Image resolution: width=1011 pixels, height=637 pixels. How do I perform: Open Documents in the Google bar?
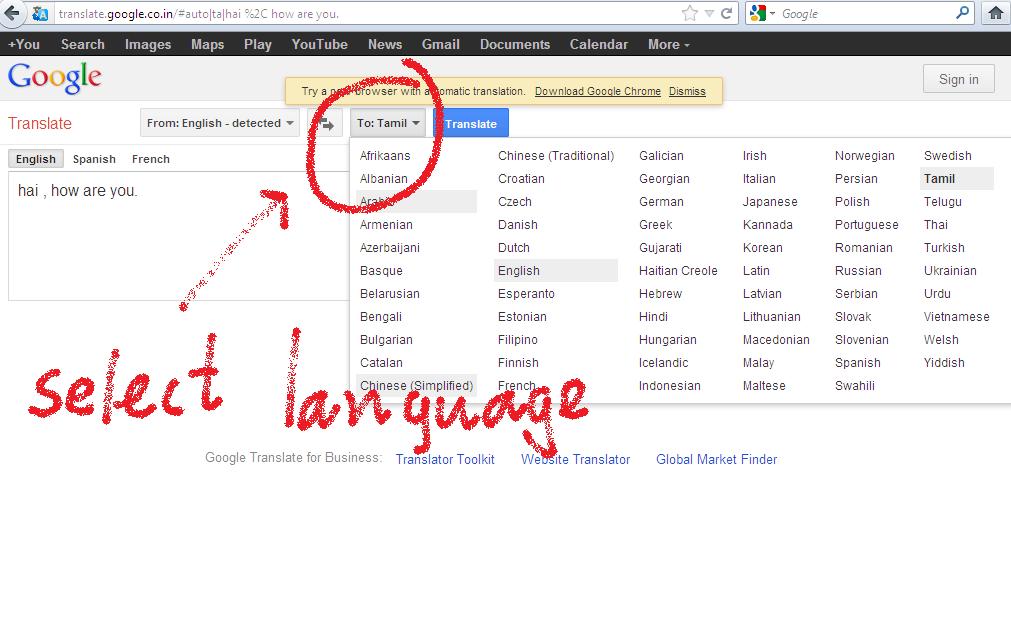click(x=515, y=44)
